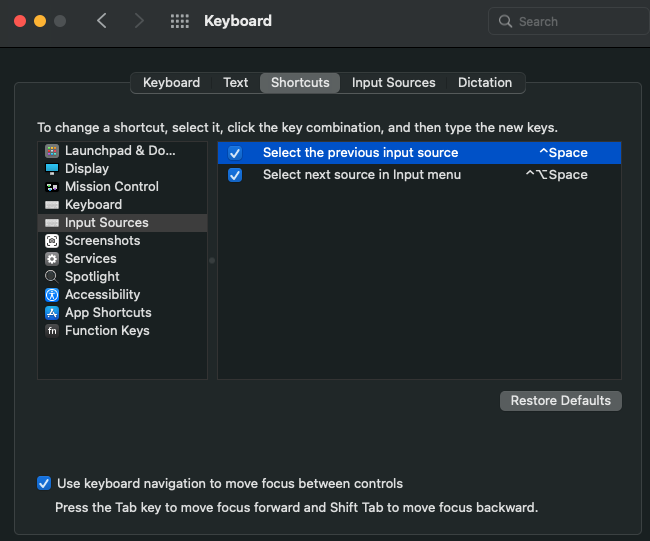Click the Display category icon

coord(52,169)
